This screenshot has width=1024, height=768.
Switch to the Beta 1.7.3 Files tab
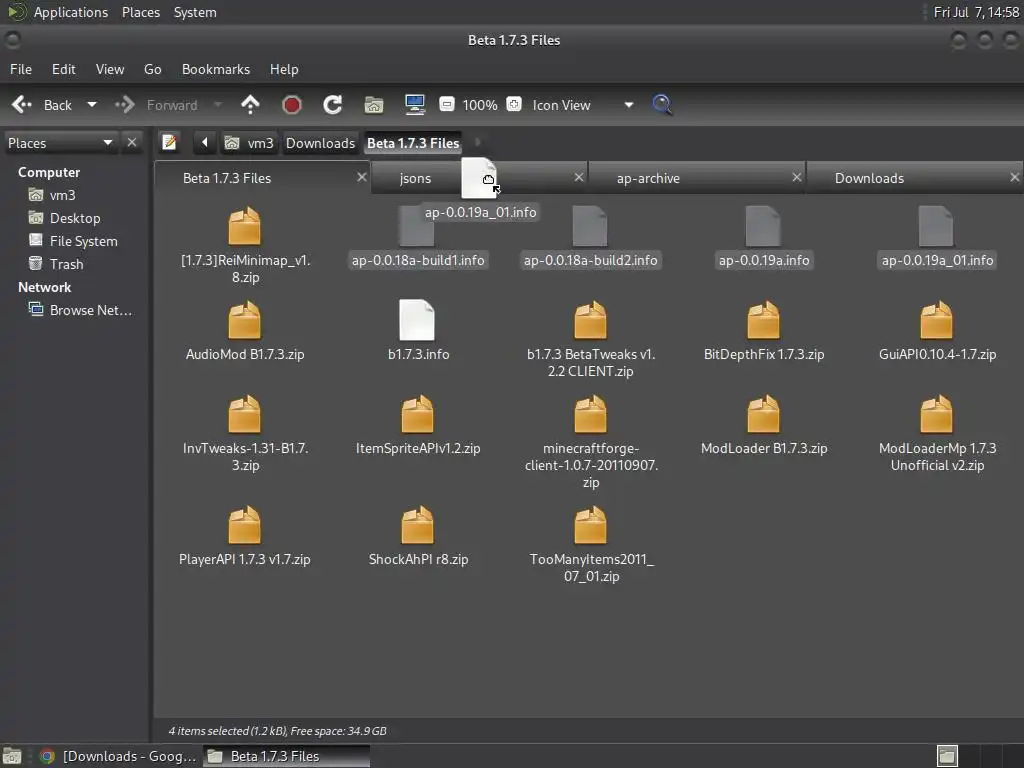(261, 178)
